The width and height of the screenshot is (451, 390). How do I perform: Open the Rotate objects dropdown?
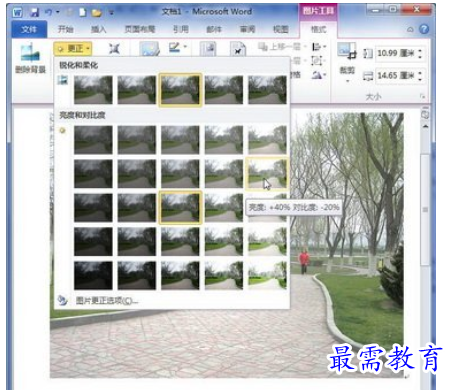click(319, 75)
